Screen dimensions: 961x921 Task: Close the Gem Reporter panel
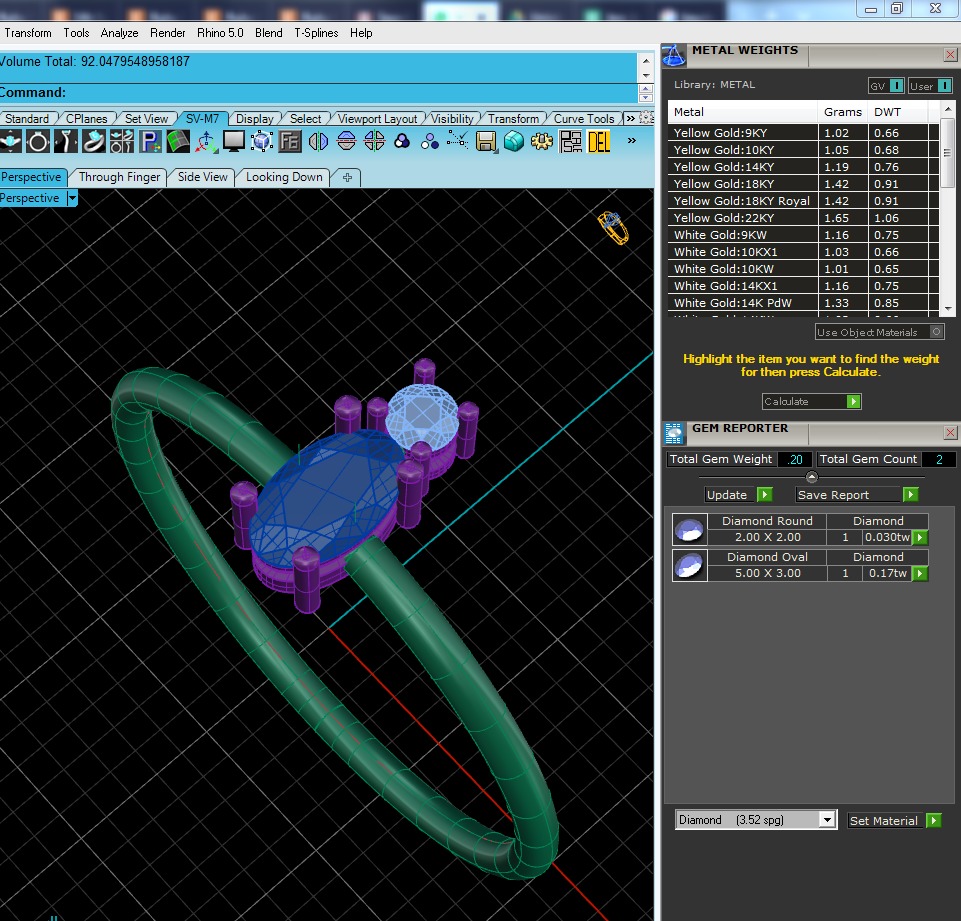coord(950,433)
